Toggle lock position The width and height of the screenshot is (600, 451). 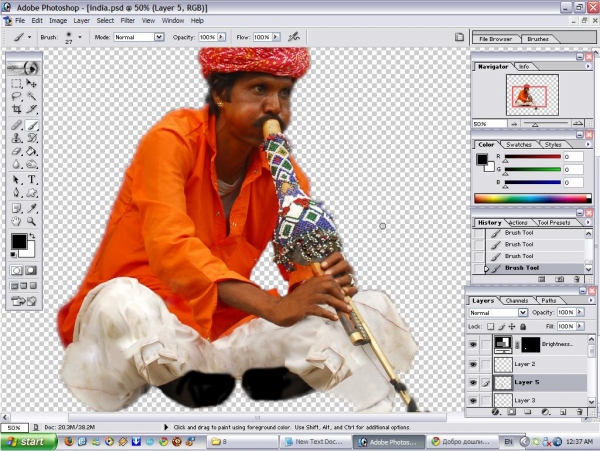click(x=512, y=326)
